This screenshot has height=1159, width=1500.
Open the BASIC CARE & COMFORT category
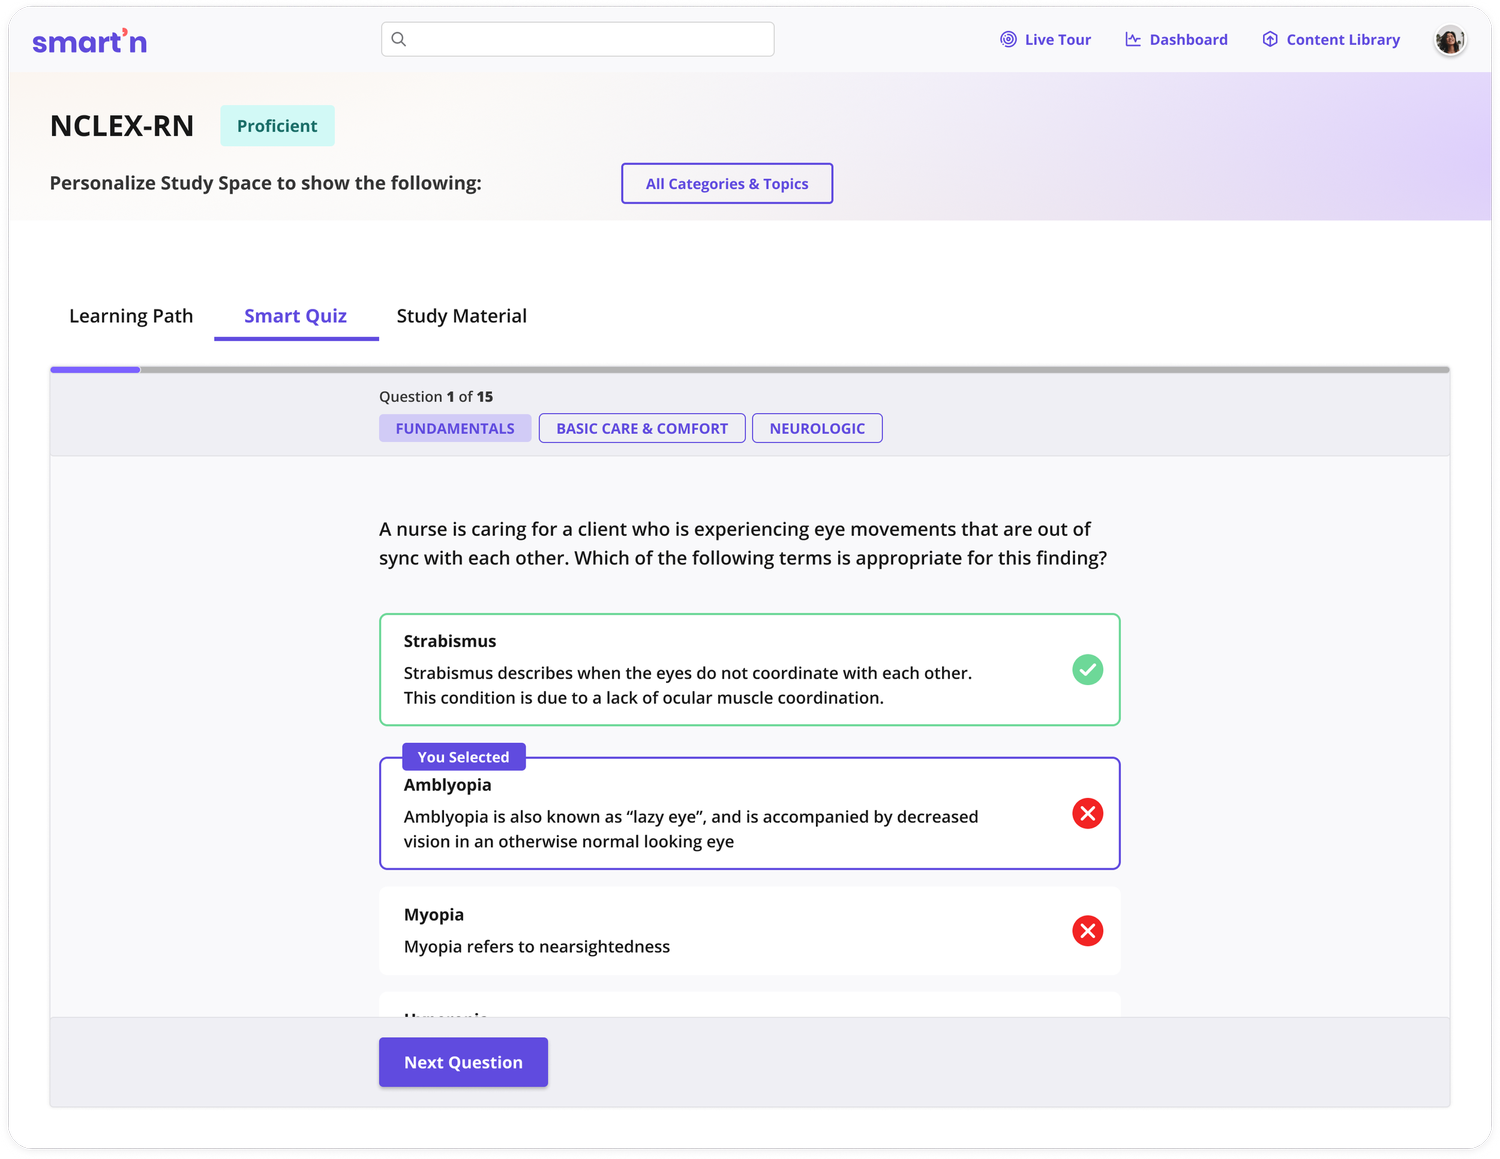[641, 427]
